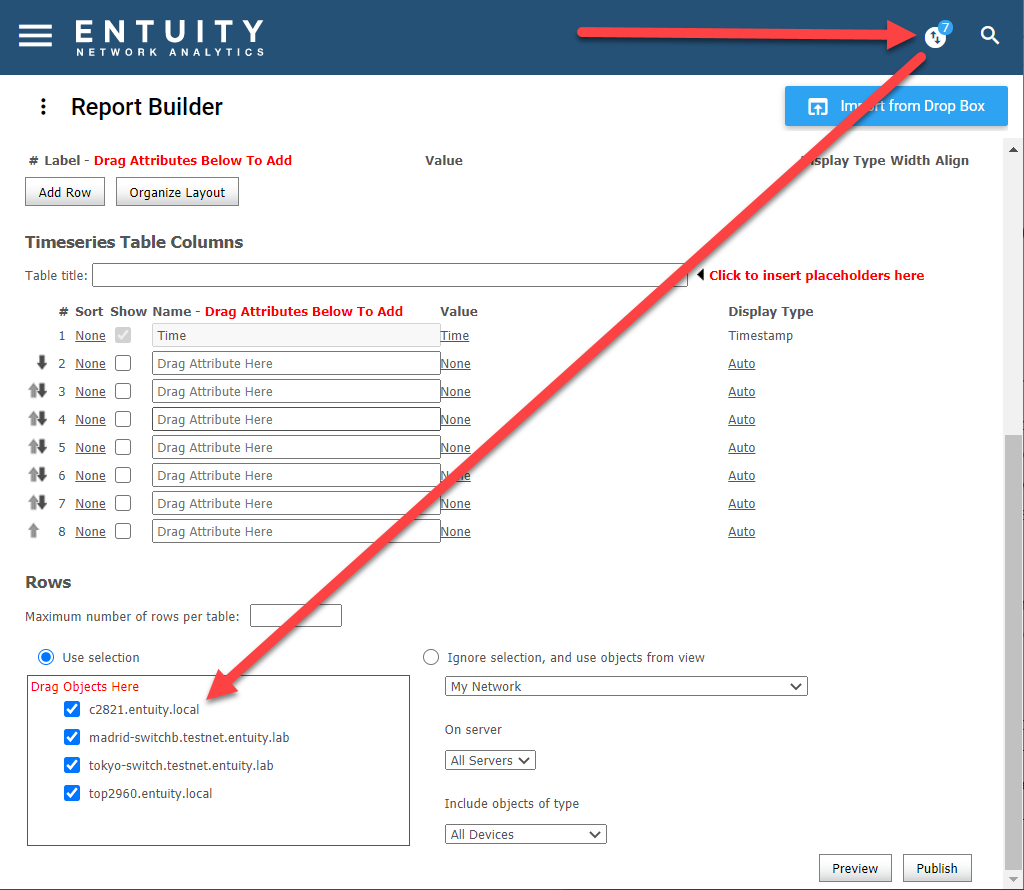This screenshot has width=1024, height=890.
Task: Open the search icon in the top bar
Action: click(x=989, y=35)
